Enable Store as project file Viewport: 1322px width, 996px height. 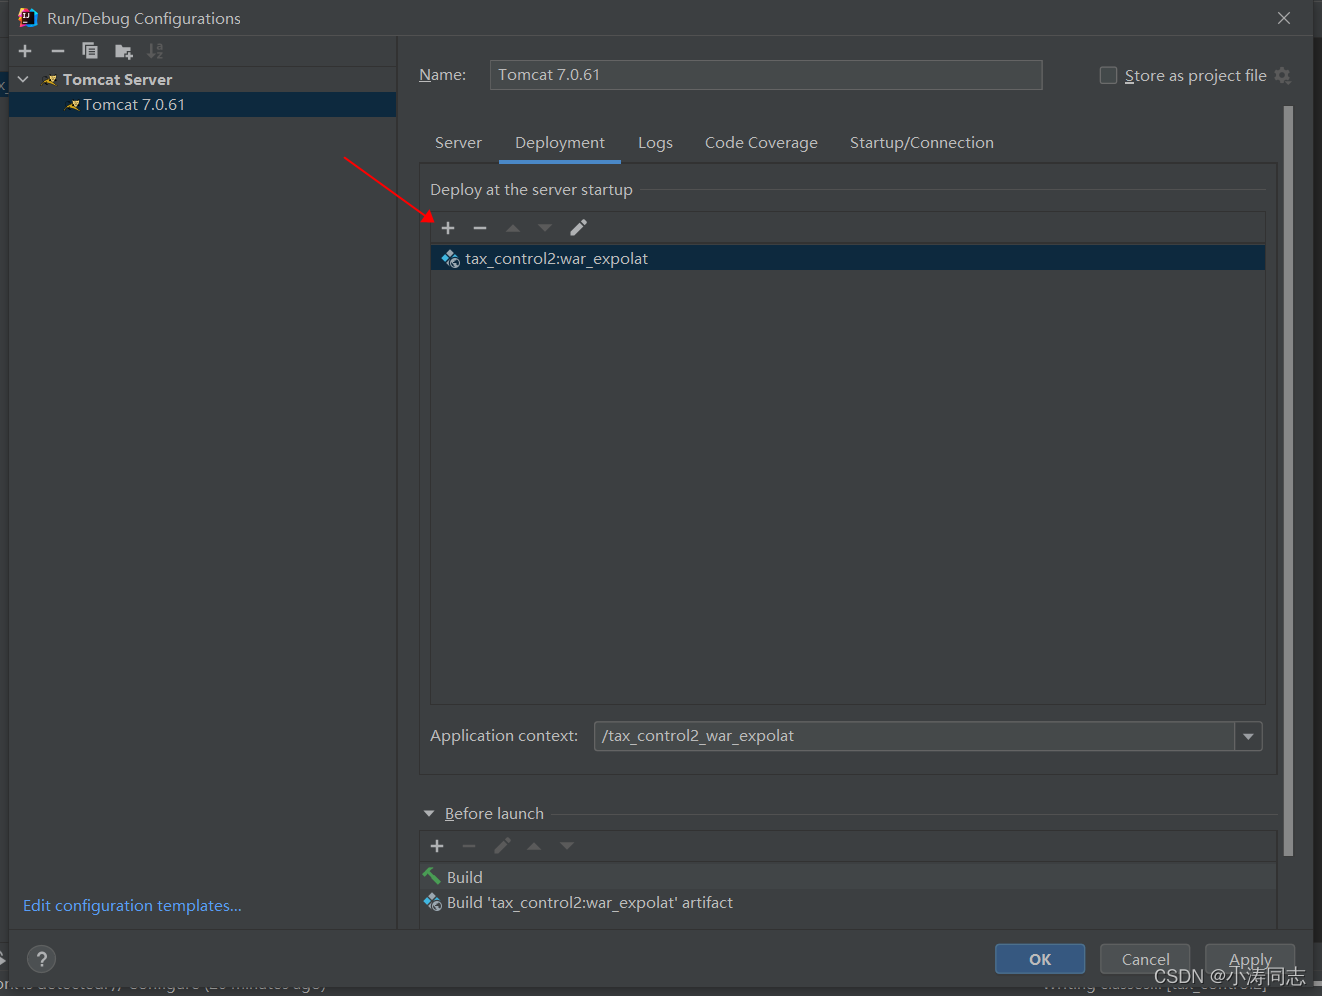tap(1108, 75)
